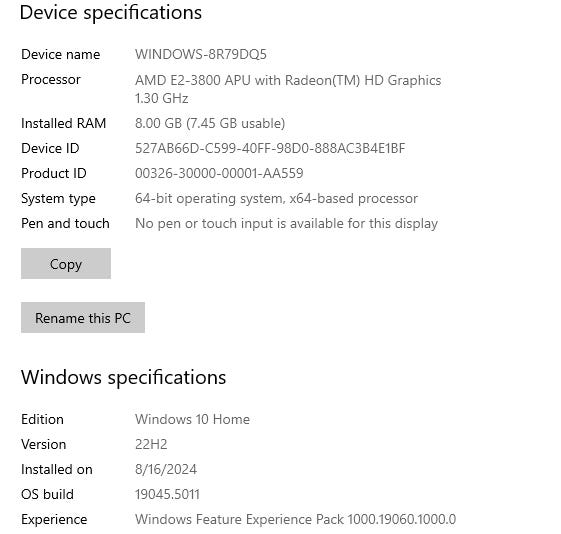
Task: Select the device name value WINDOWS-8R79DQ5
Action: pos(201,54)
